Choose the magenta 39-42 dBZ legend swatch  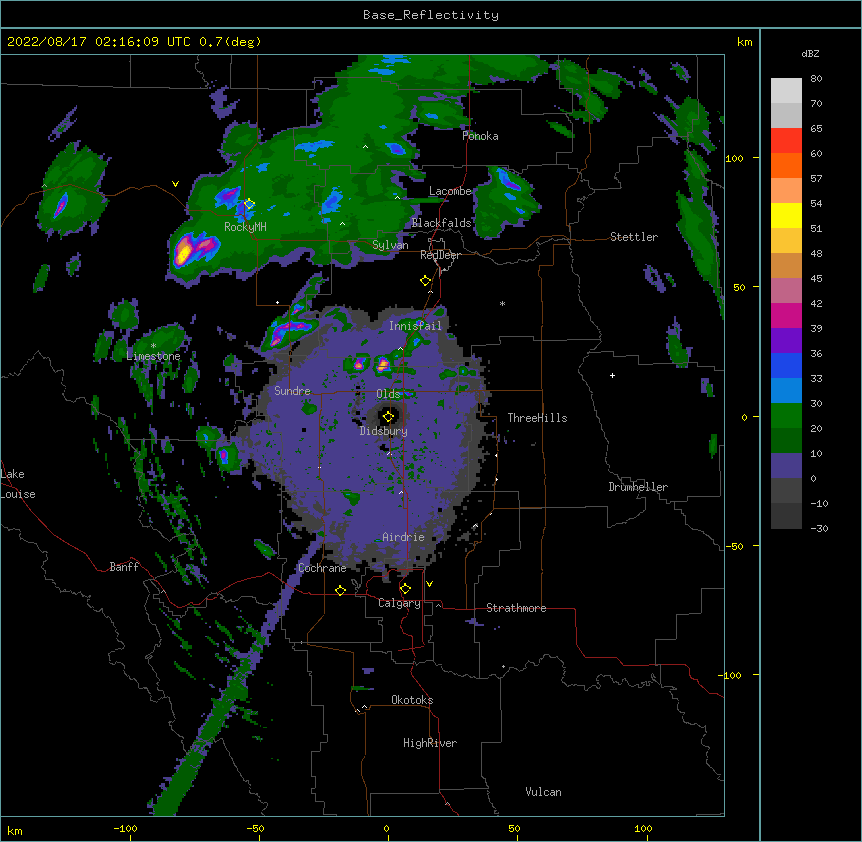(786, 315)
